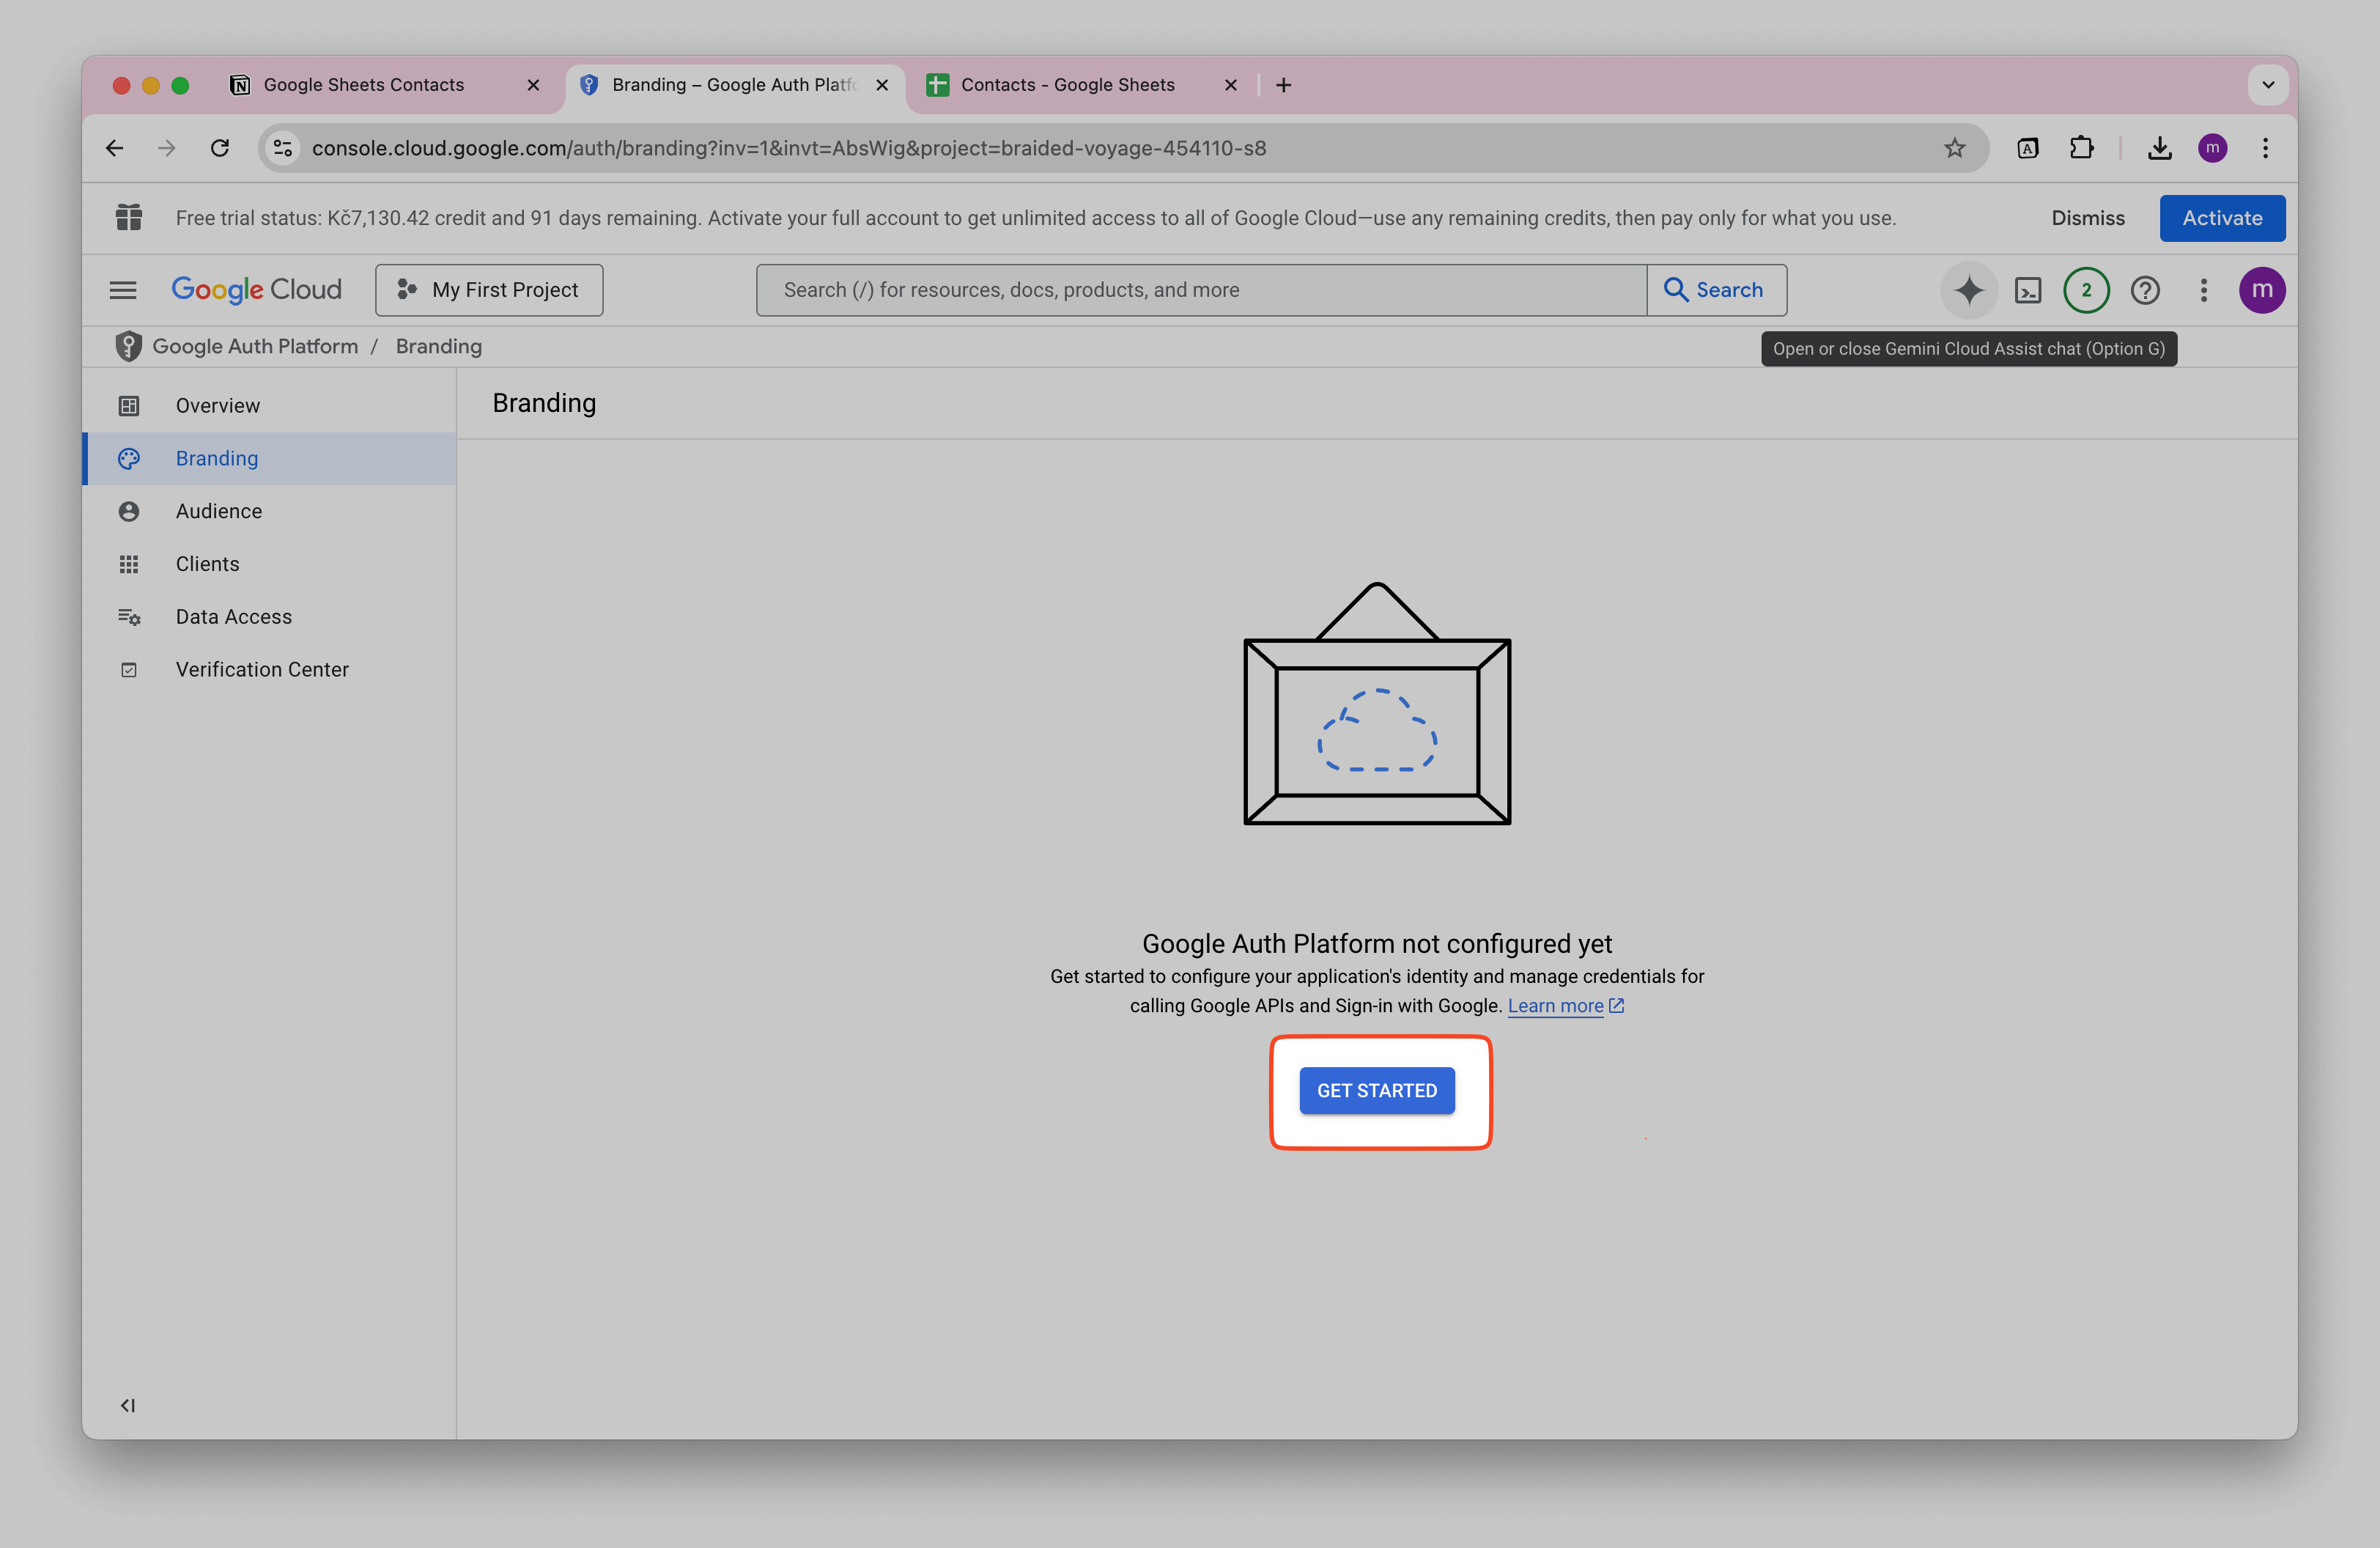The width and height of the screenshot is (2380, 1548).
Task: Open the Data Access section
Action: click(233, 616)
